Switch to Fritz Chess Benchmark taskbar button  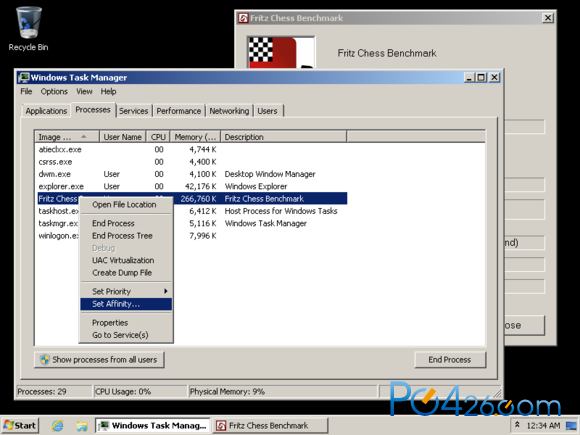coord(270,425)
